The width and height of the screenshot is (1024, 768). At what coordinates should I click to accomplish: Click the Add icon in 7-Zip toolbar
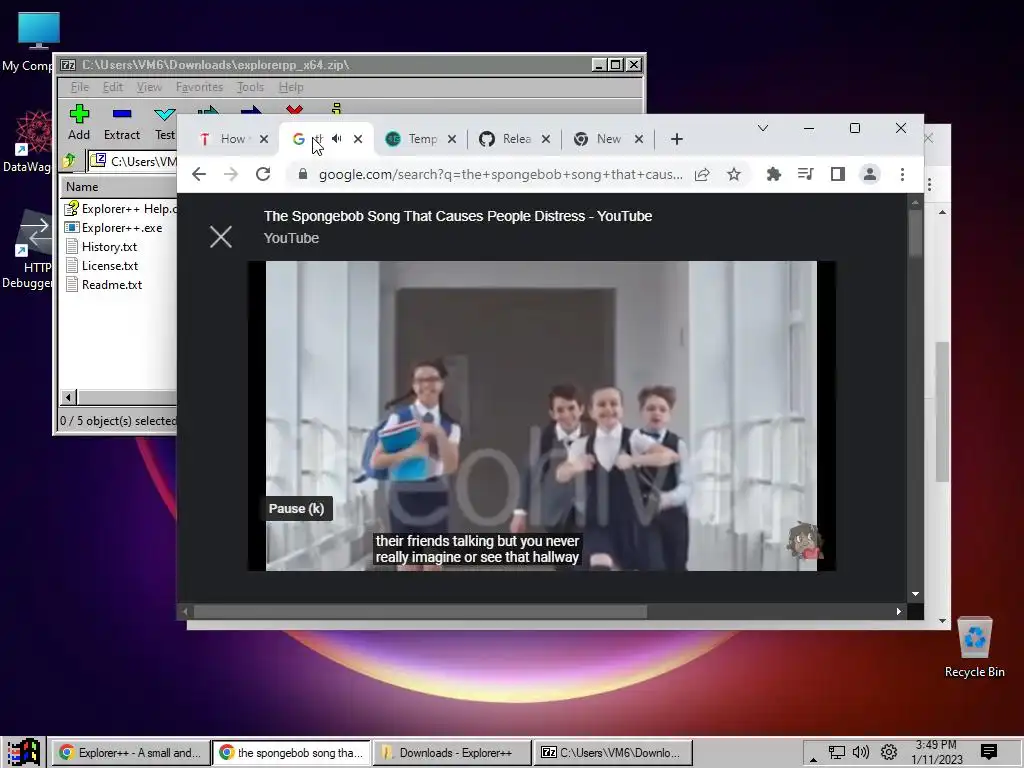(79, 122)
